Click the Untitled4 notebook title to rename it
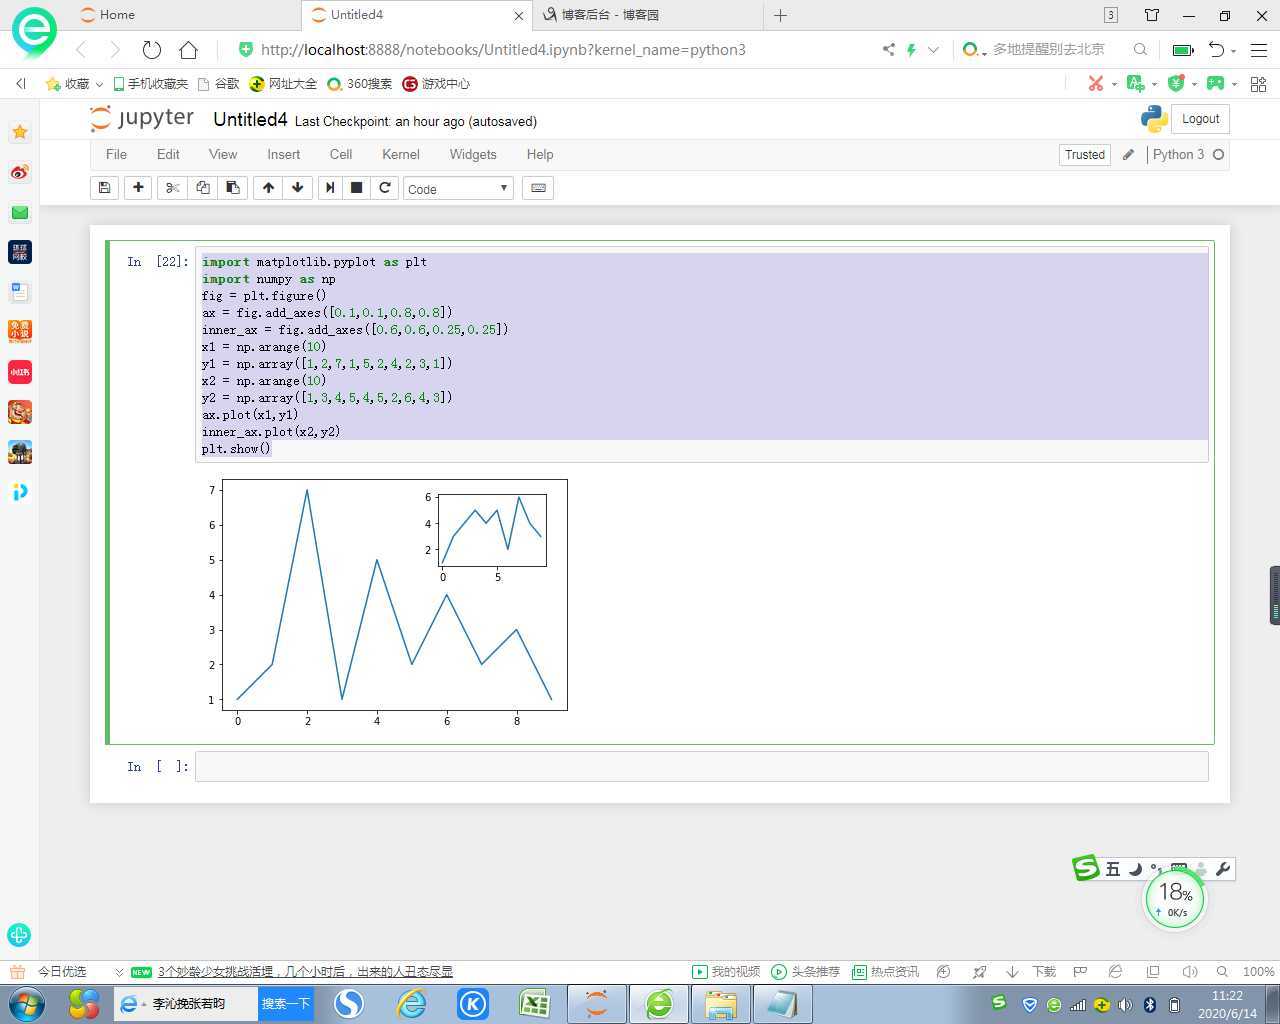Screen dimensions: 1280x1024 click(x=250, y=120)
